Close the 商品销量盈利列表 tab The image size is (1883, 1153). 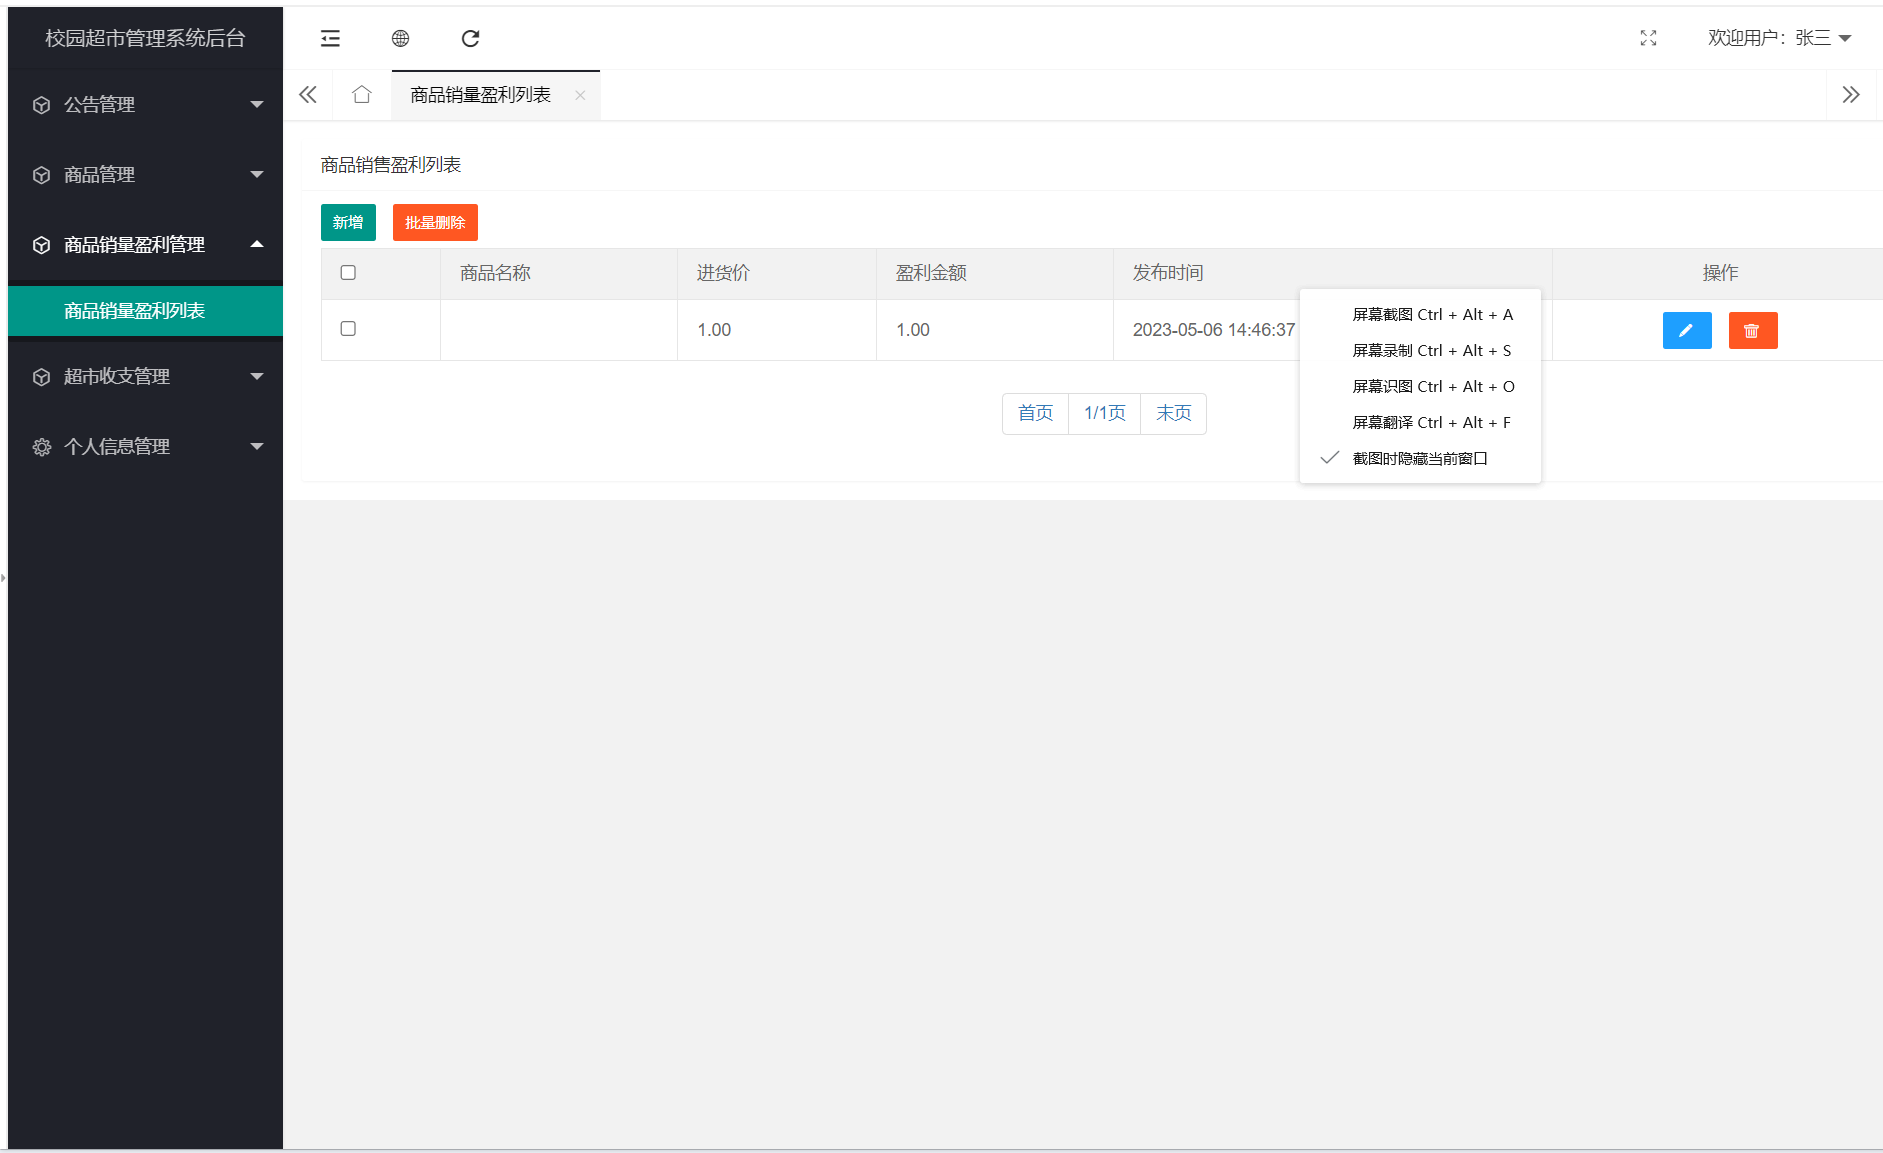tap(580, 96)
